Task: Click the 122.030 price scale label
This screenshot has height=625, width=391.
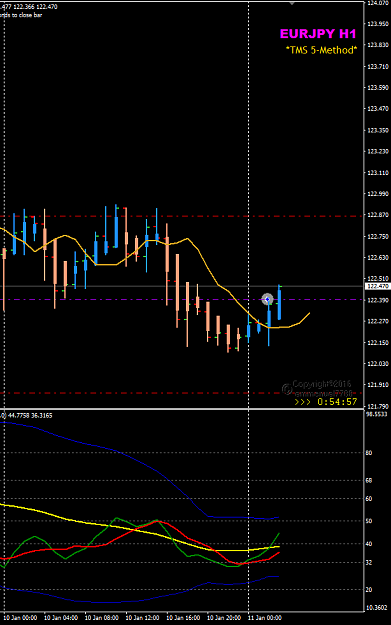Action: coord(377,364)
